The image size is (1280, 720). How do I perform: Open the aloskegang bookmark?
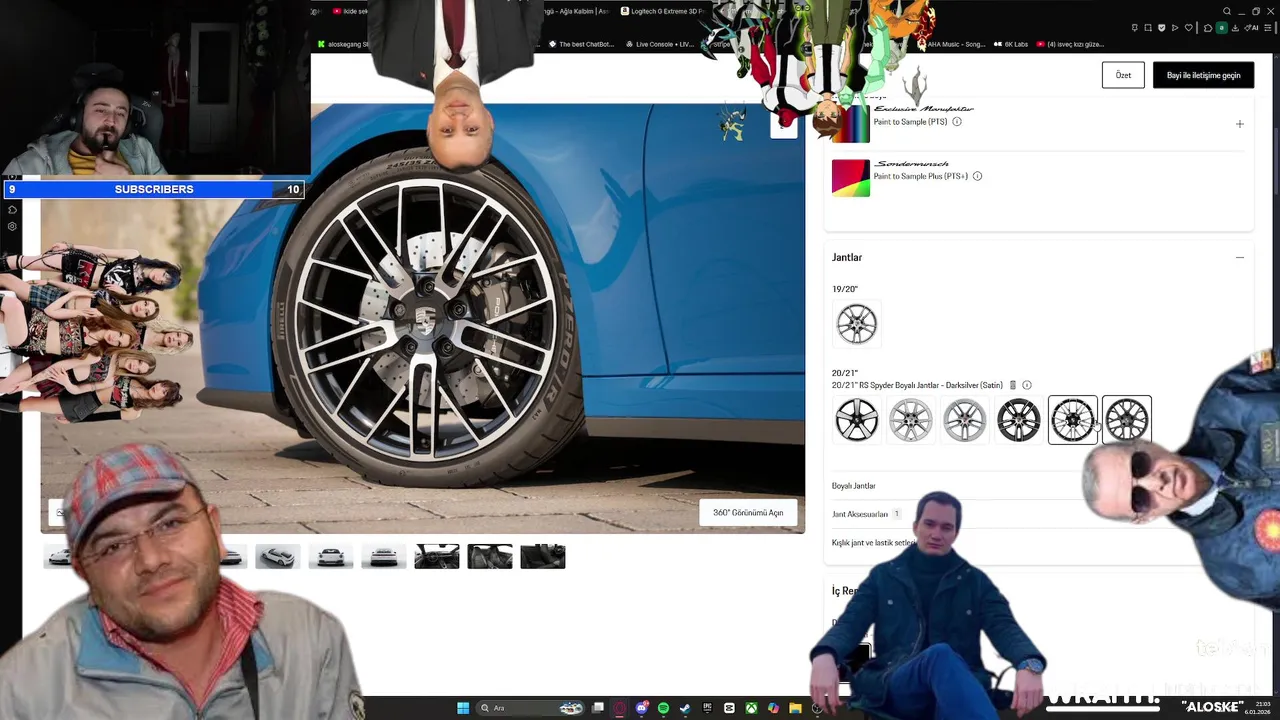click(343, 44)
